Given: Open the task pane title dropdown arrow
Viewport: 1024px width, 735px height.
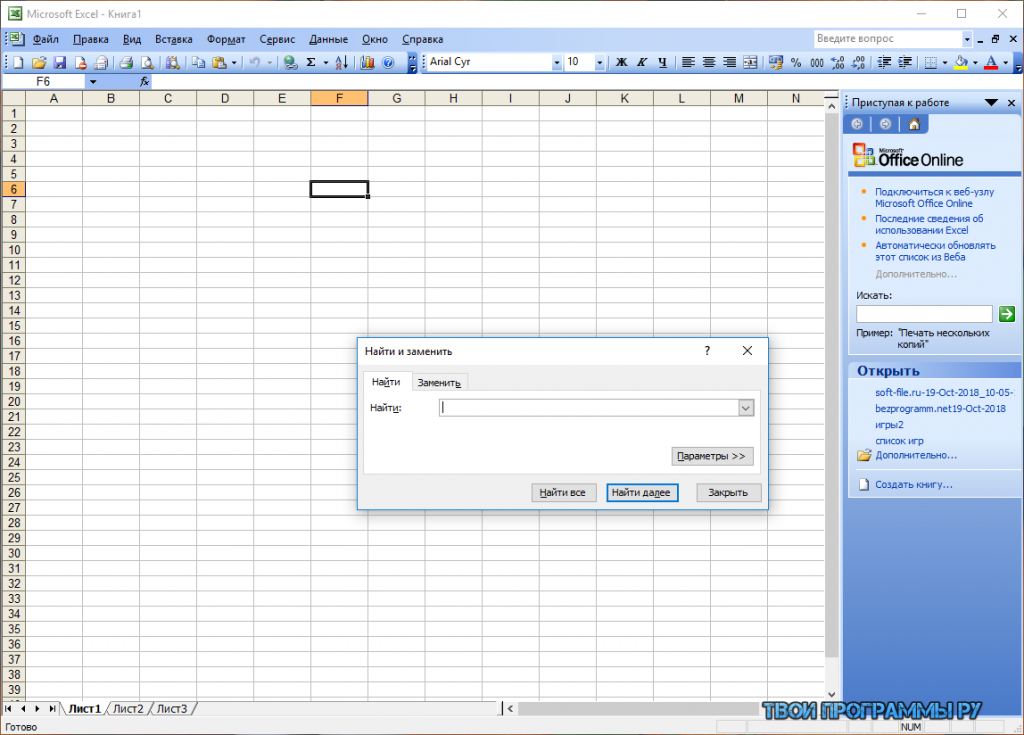Looking at the screenshot, I should tap(991, 103).
